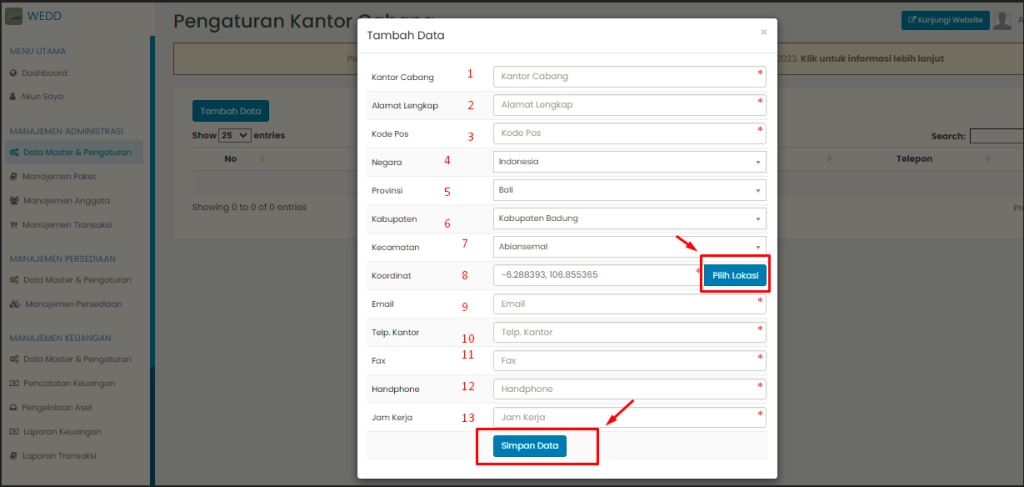Screen dimensions: 1024x487
Task: Close the Tambah Data dialog
Action: (763, 32)
